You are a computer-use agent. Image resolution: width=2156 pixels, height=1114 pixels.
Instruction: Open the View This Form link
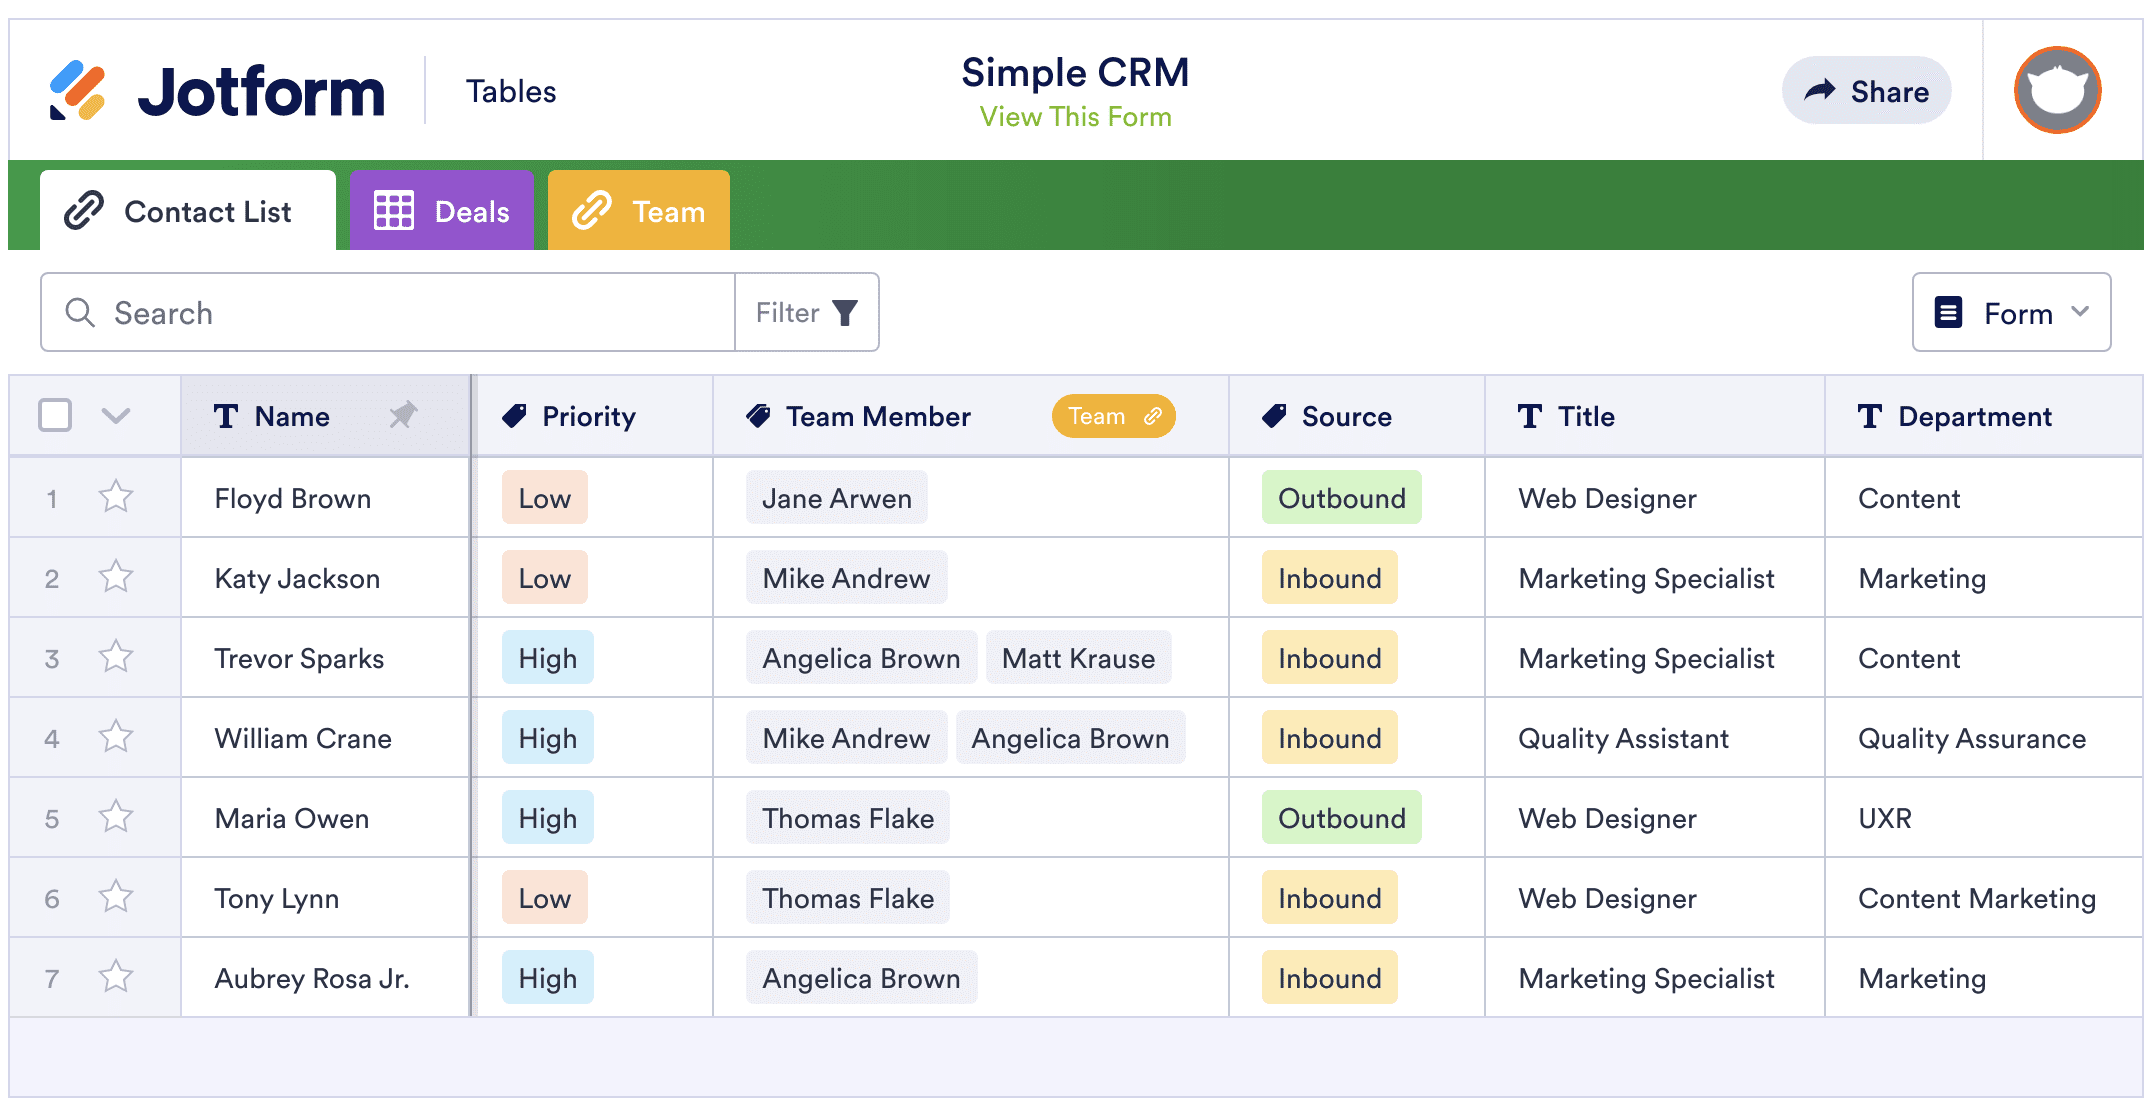pos(1075,117)
